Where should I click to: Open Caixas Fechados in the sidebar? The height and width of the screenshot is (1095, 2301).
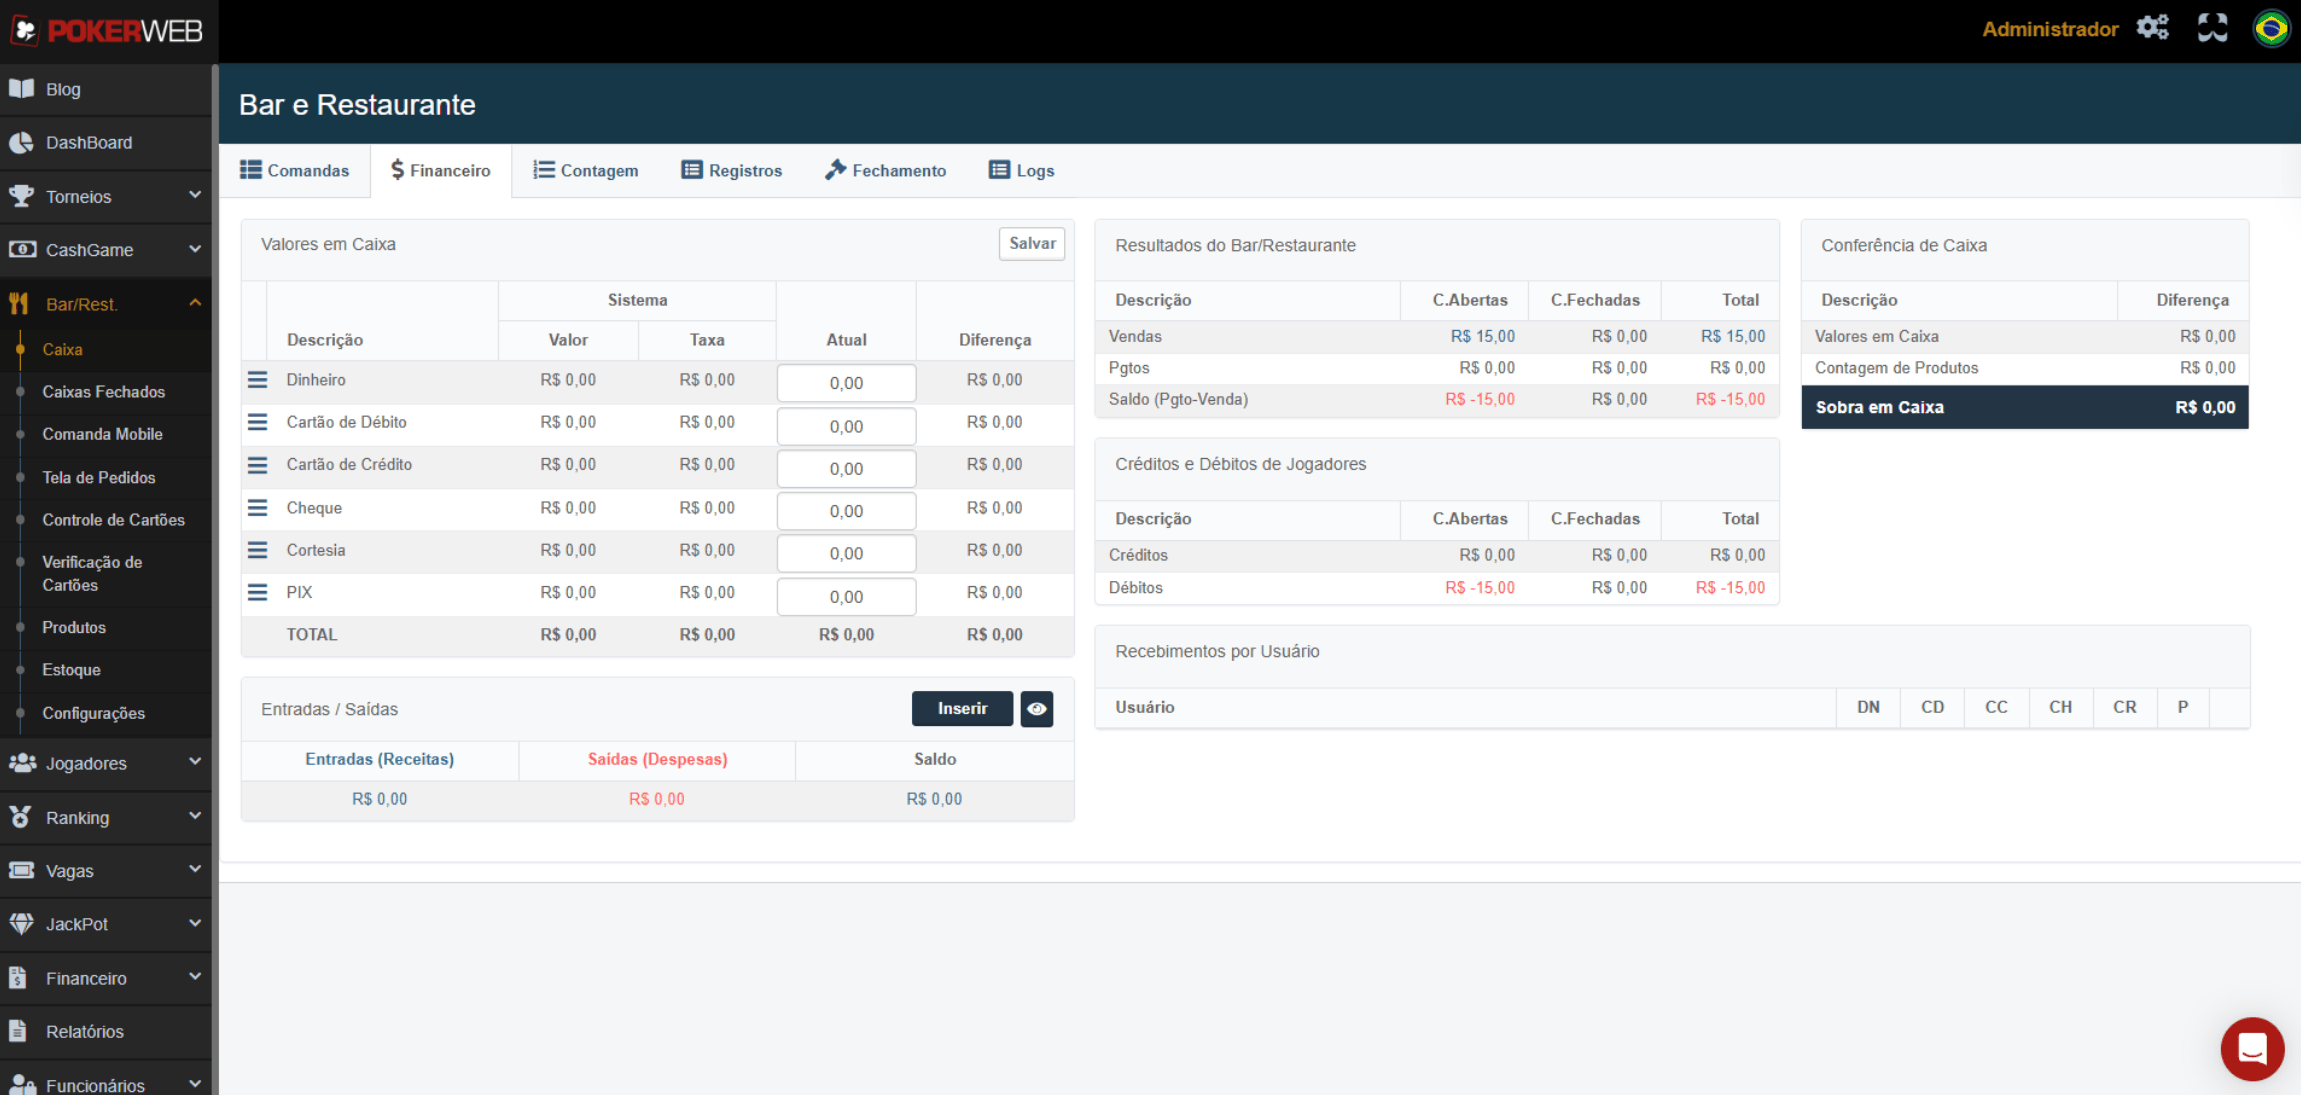click(x=103, y=392)
